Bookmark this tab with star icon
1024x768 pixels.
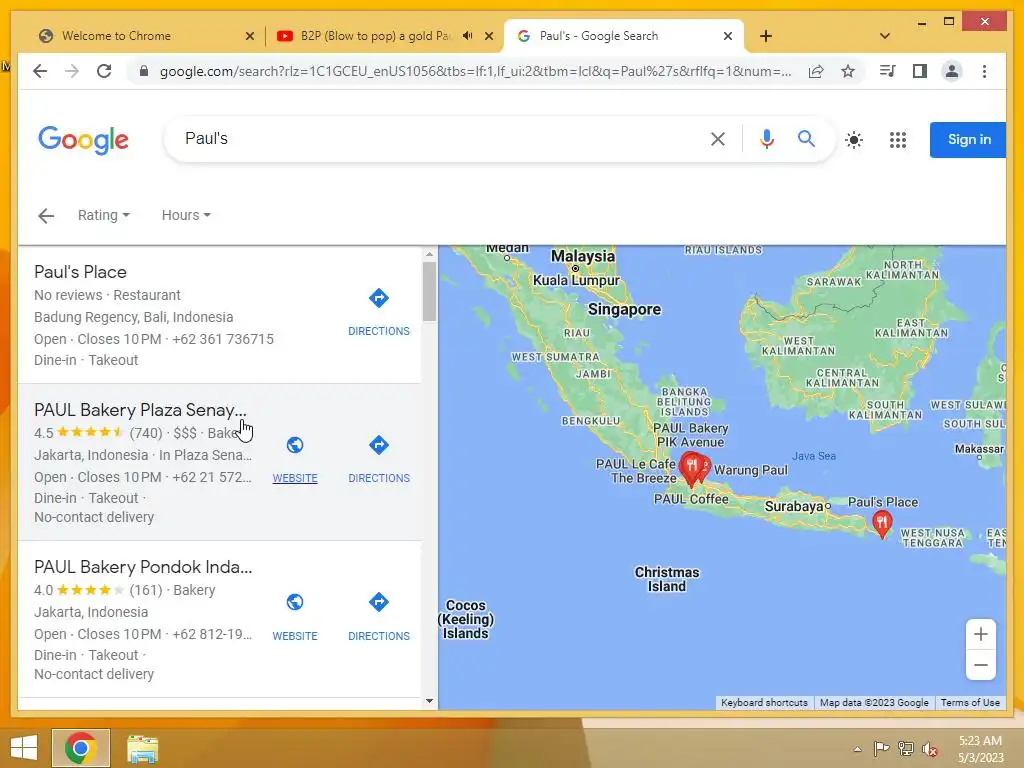[x=848, y=71]
